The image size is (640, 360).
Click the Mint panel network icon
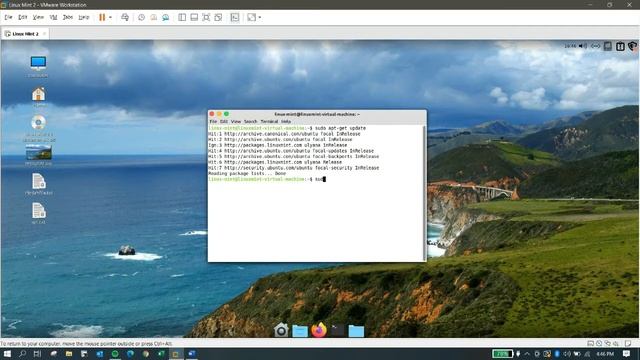596,46
